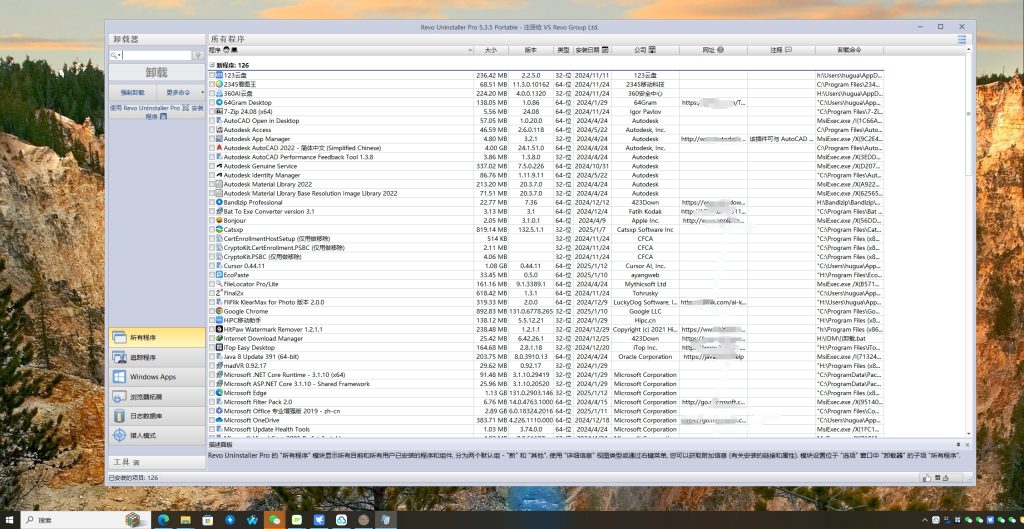Click the Bandizip Professional program icon
The height and width of the screenshot is (529, 1024).
[x=219, y=202]
